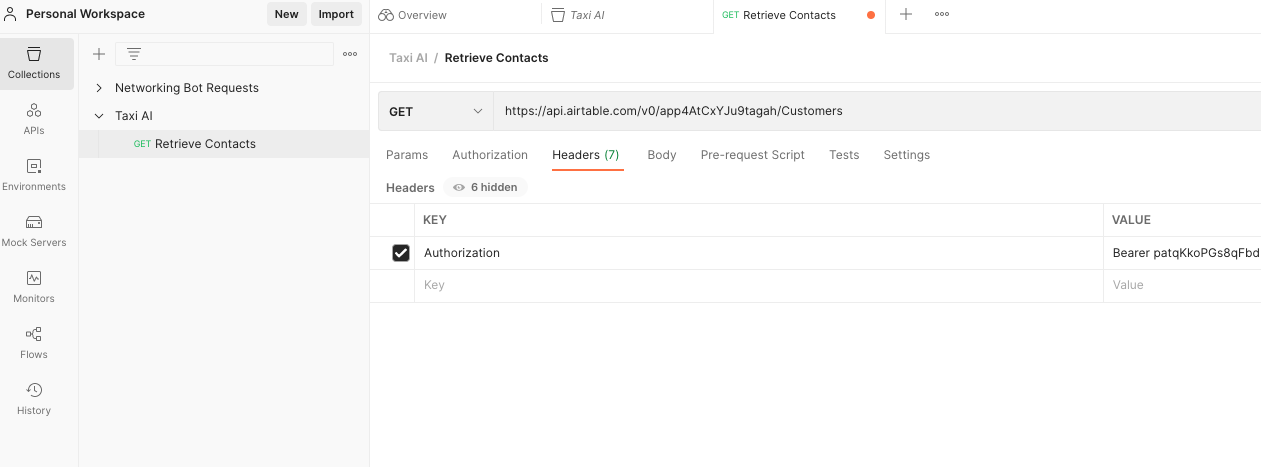Click the Authorization key cell
This screenshot has height=467, width=1261.
(x=759, y=253)
